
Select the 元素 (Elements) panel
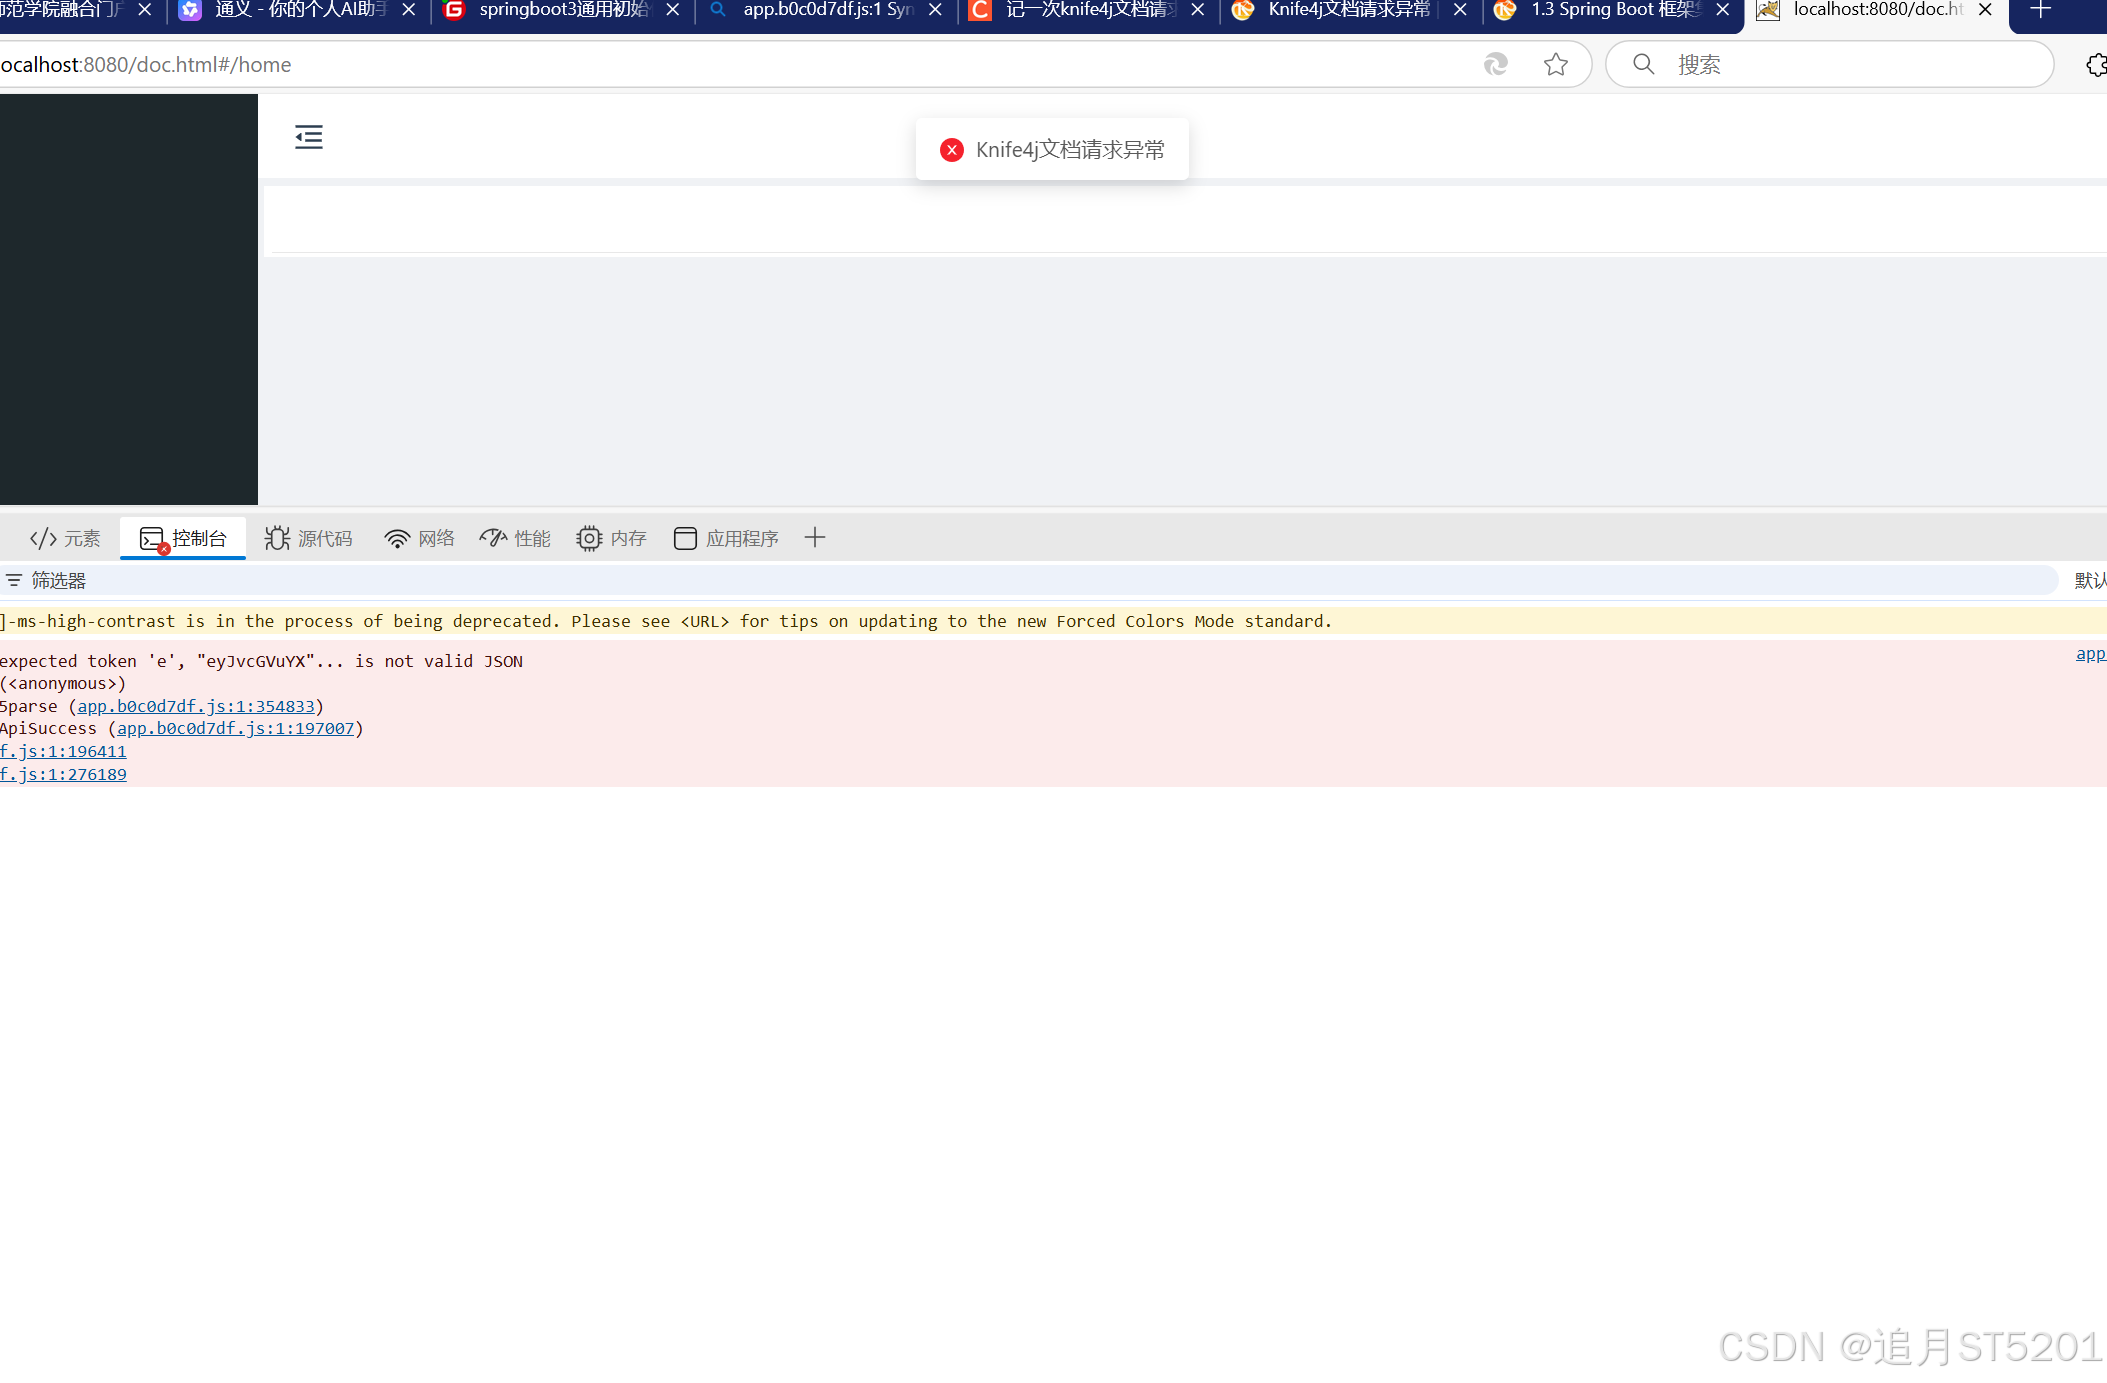point(64,538)
